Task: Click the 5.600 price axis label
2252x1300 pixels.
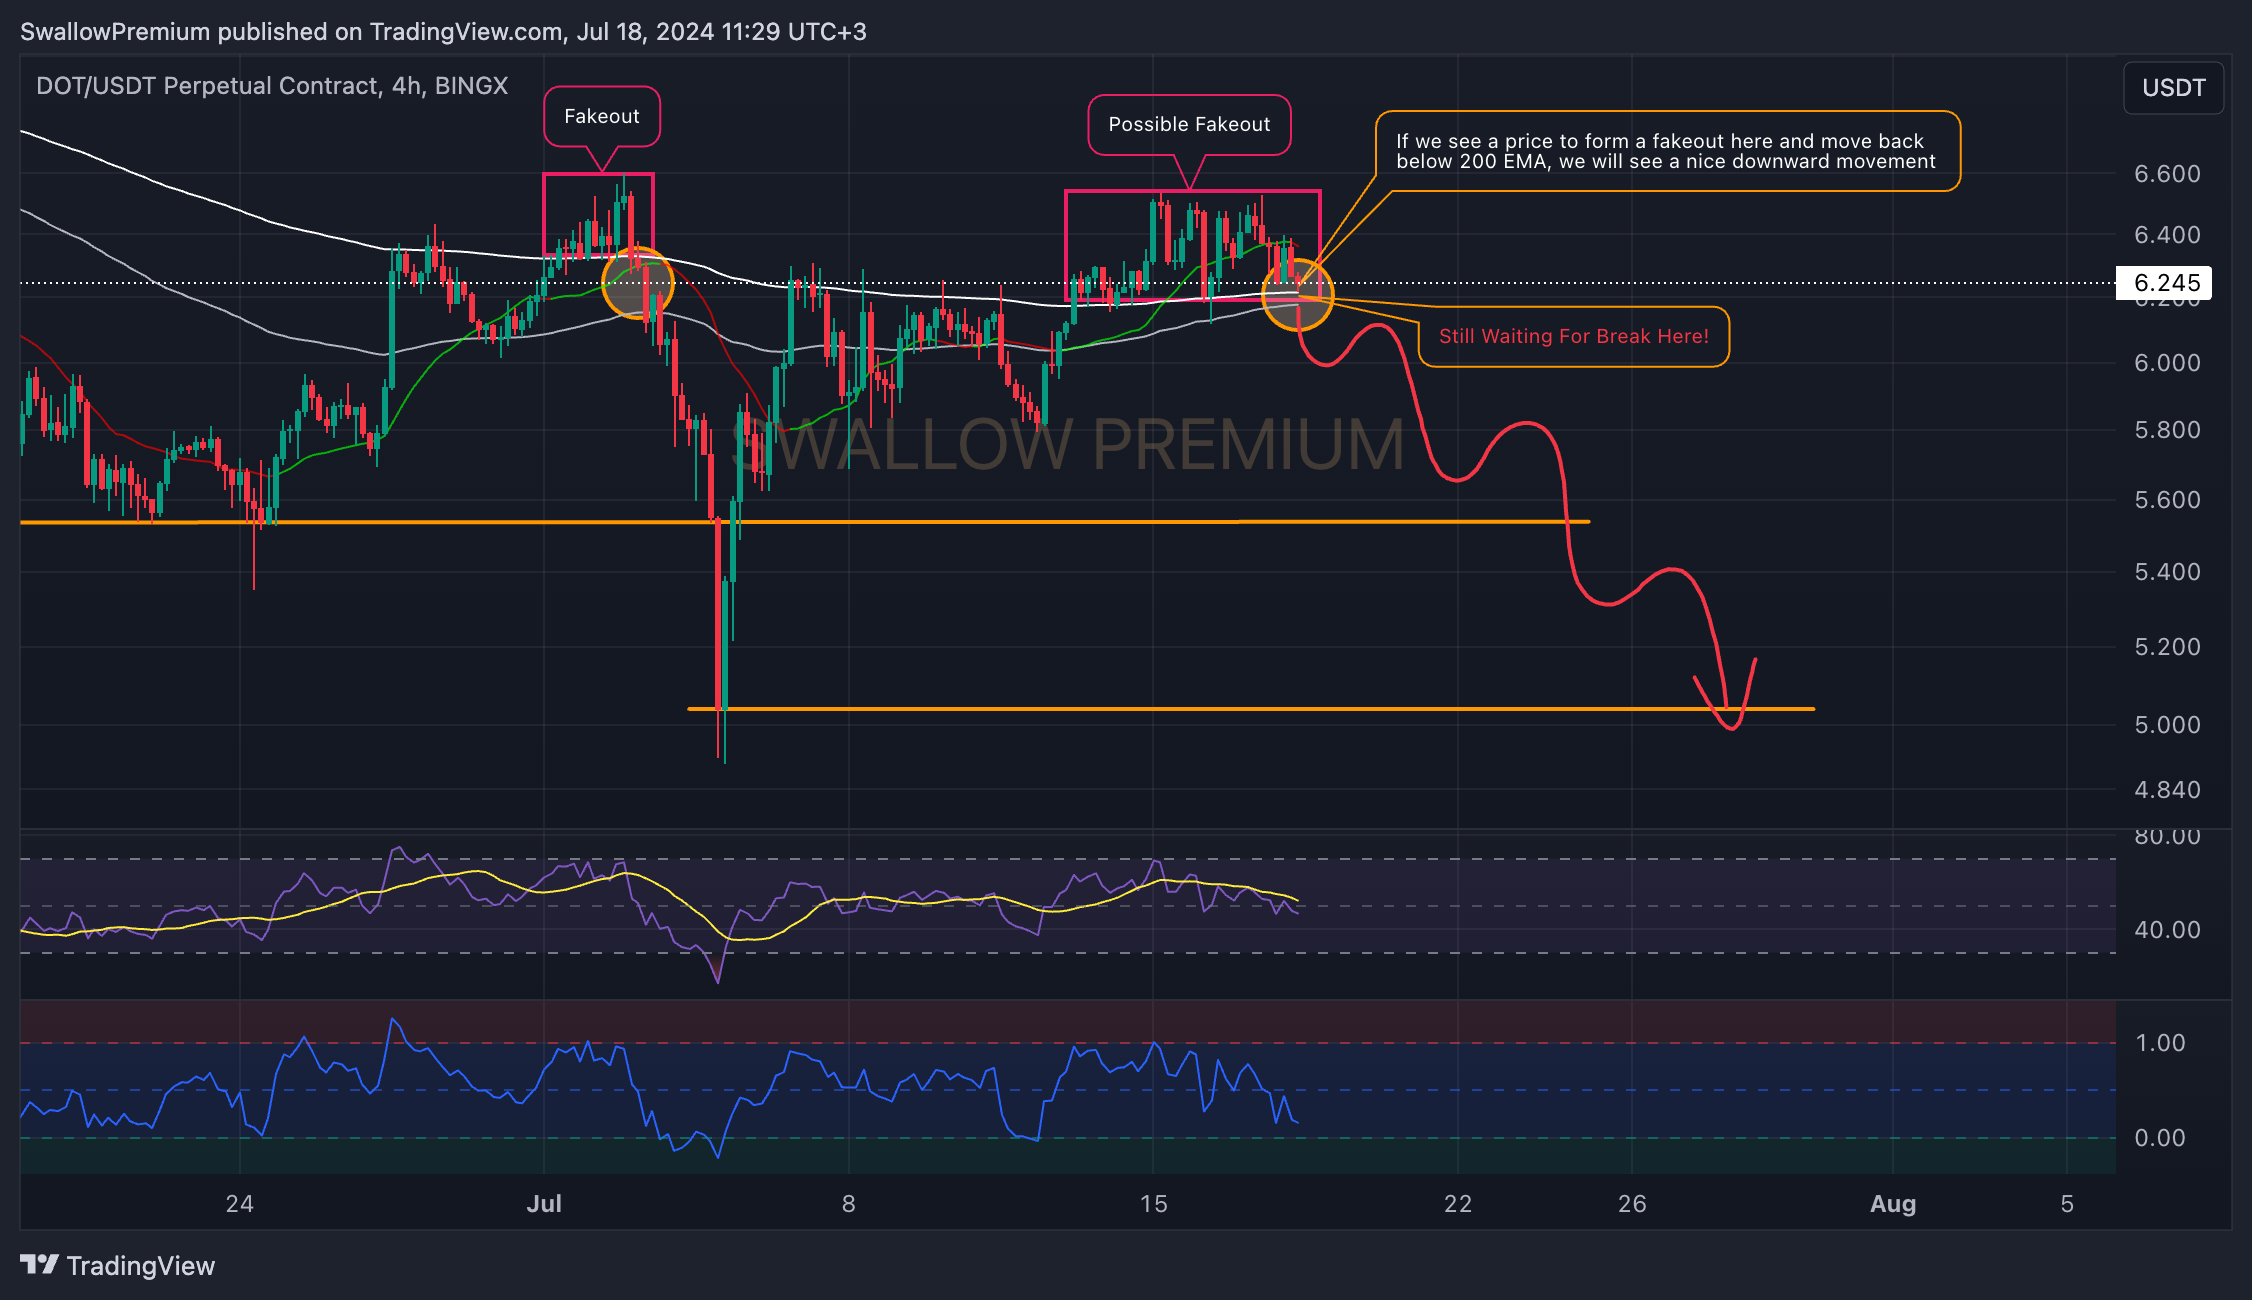Action: (2167, 500)
